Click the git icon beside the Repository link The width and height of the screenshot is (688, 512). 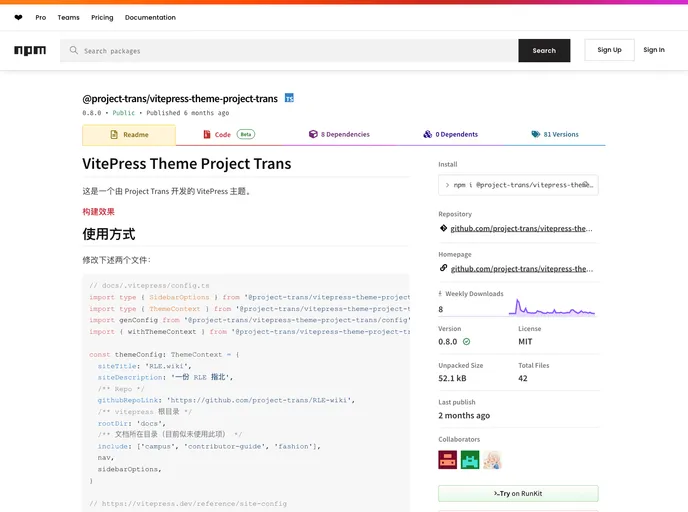443,228
